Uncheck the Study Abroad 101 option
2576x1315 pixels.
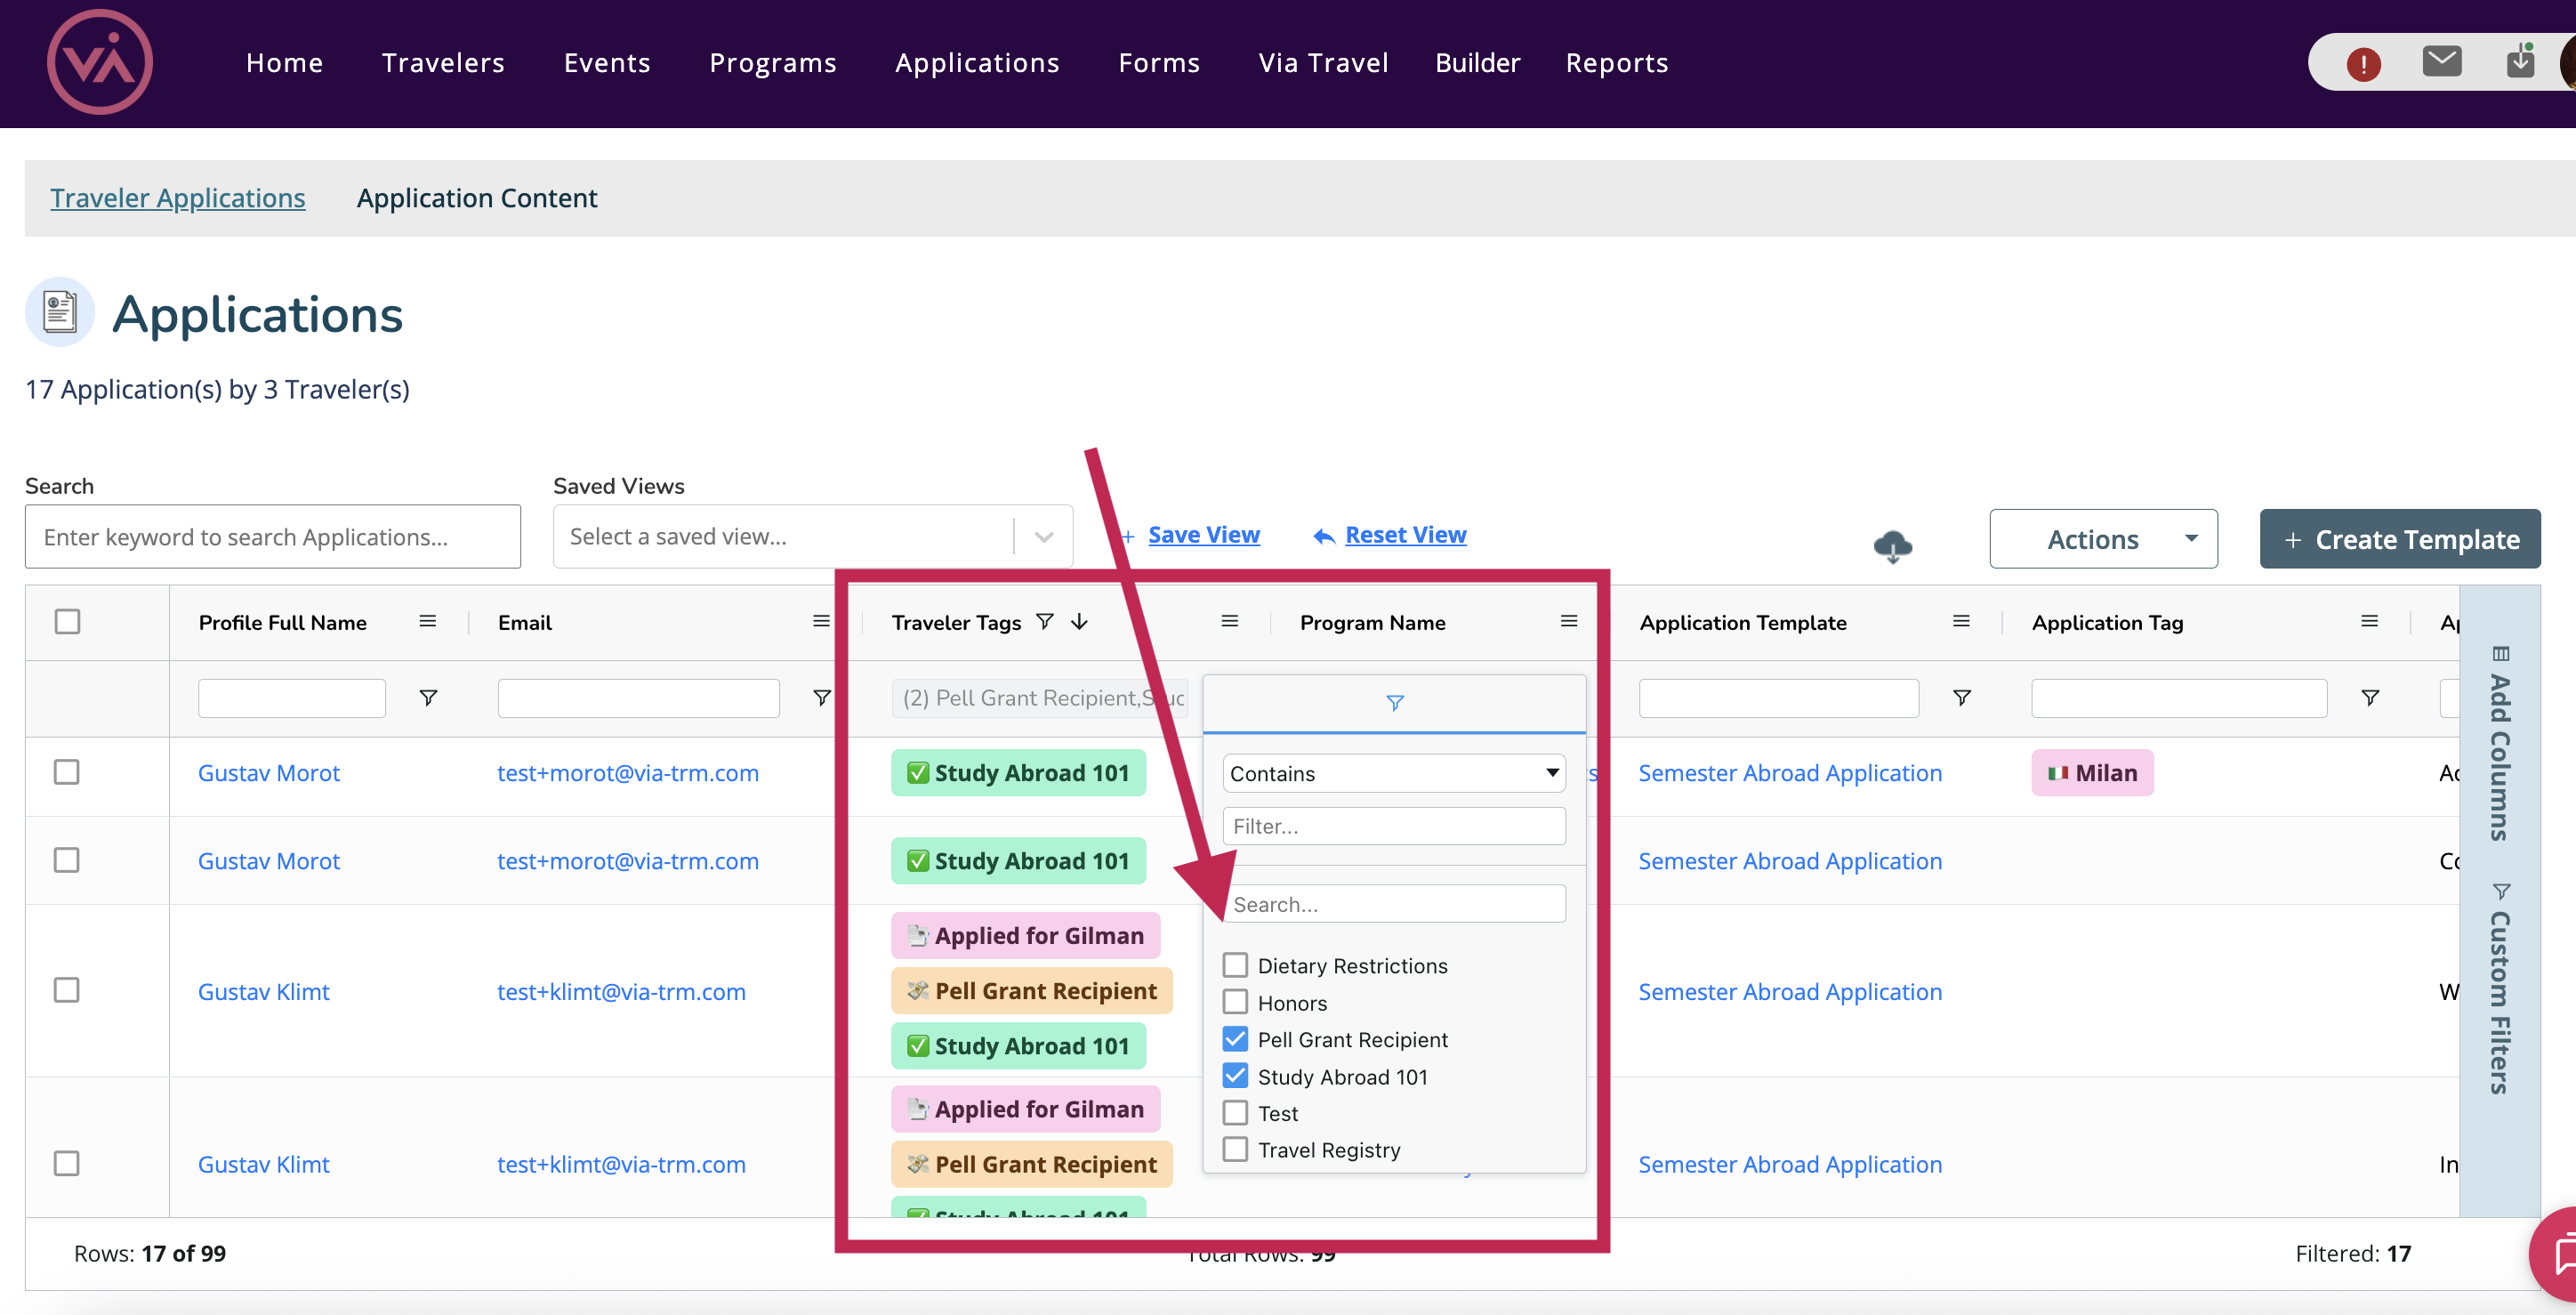(x=1235, y=1075)
